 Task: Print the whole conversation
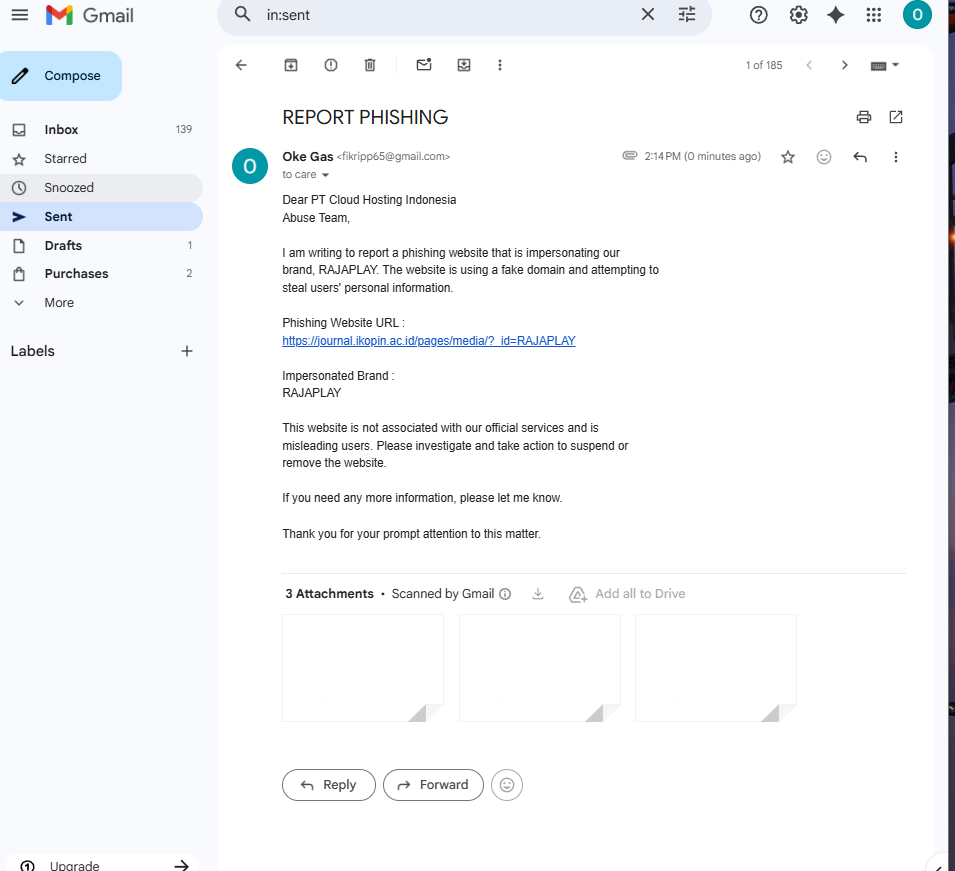864,117
